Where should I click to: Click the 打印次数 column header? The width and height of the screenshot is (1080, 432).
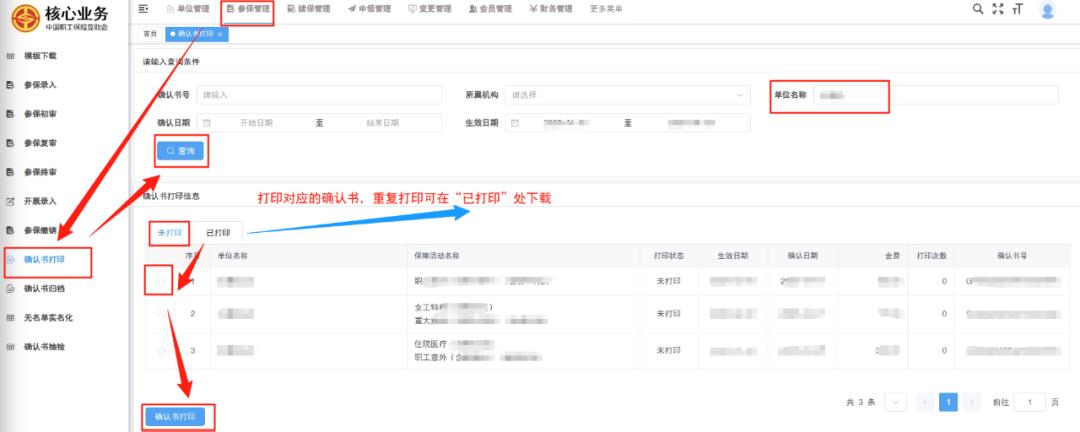pyautogui.click(x=931, y=255)
